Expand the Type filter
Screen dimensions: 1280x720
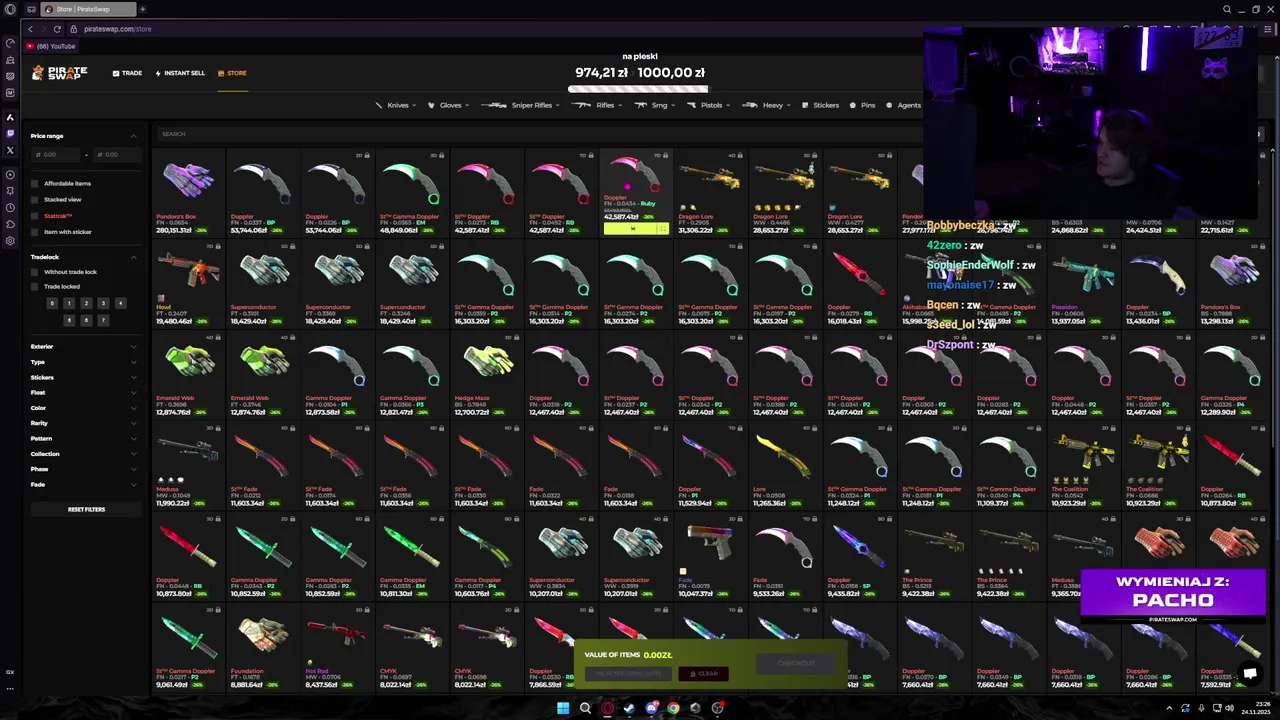85,362
